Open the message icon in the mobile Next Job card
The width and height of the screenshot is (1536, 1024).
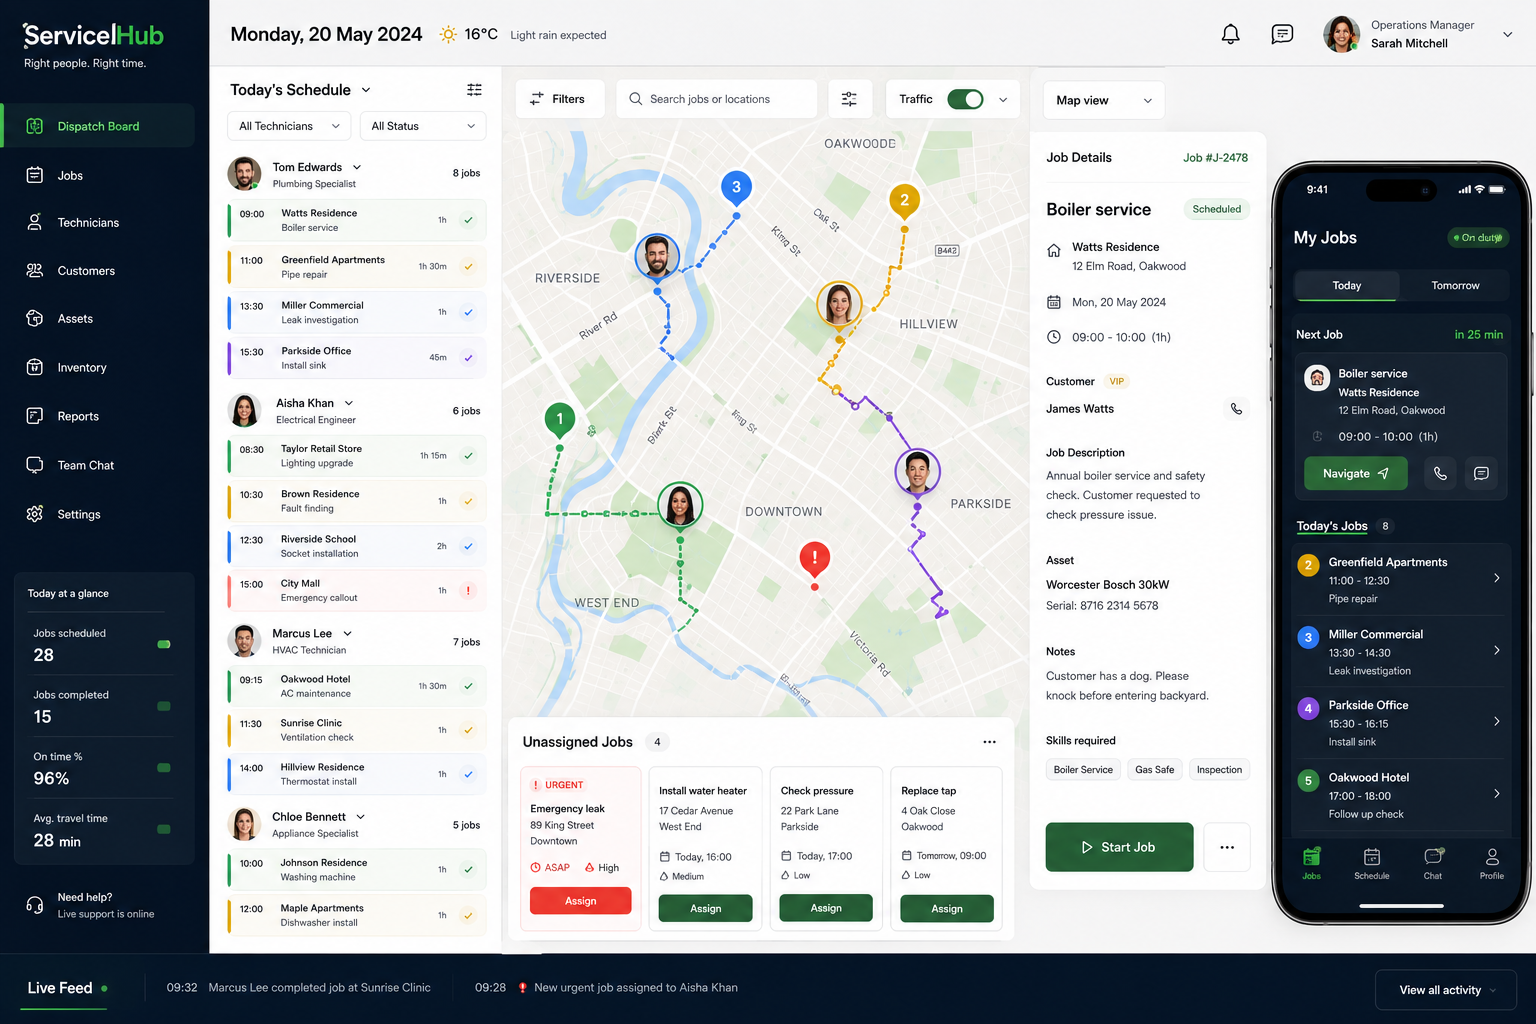[1481, 474]
